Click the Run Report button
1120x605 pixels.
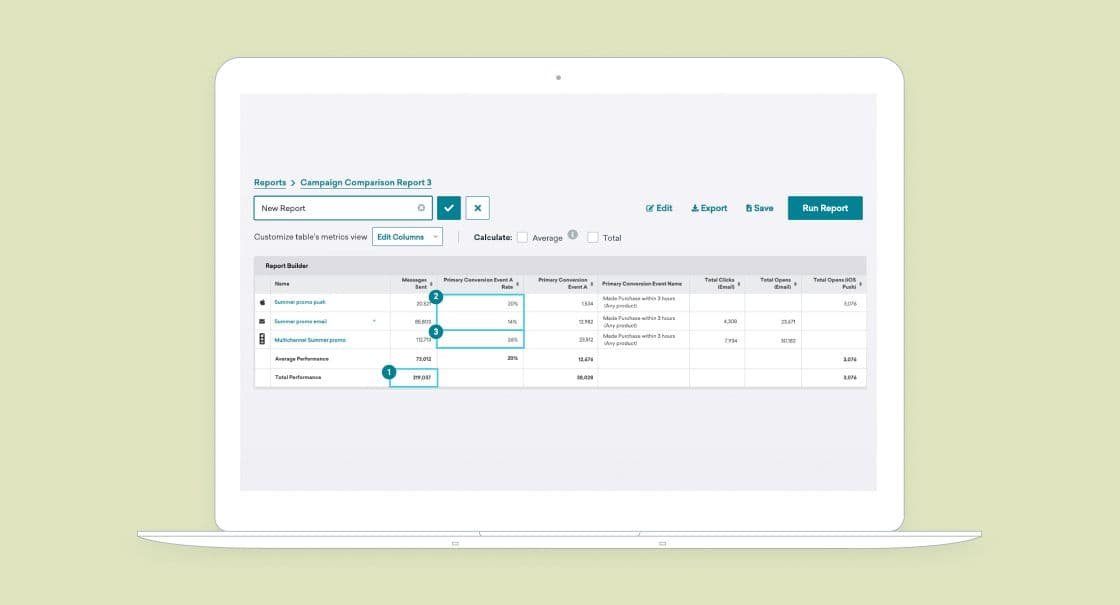(x=825, y=208)
